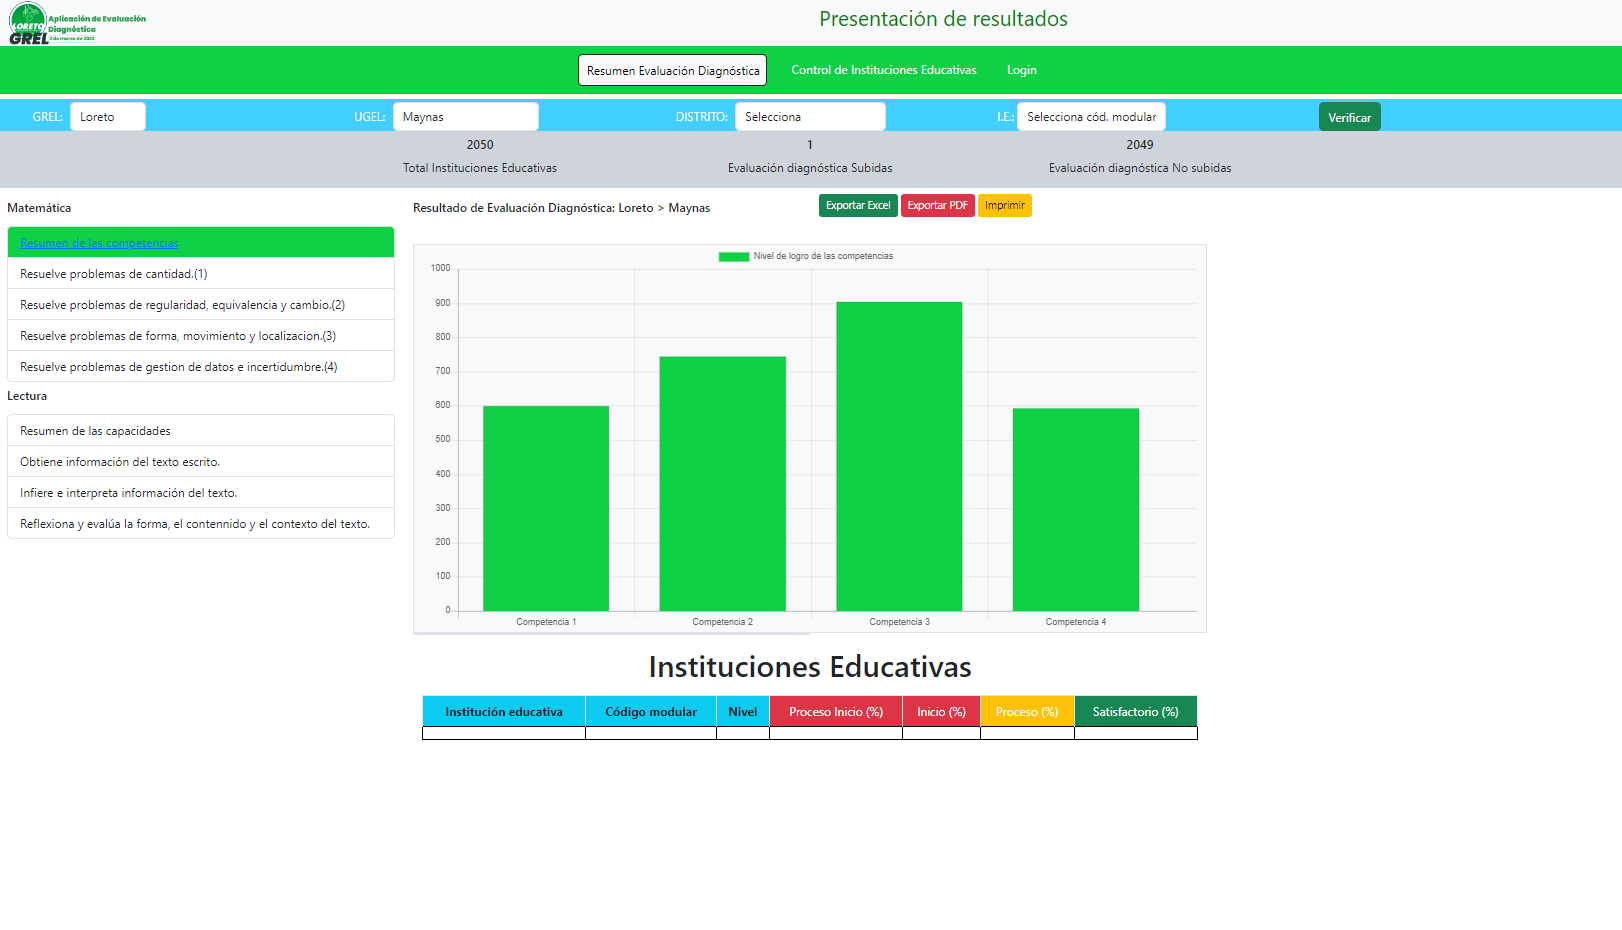Open the DISTRITO Selecciona dropdown
Viewport: 1622px width, 930px height.
809,117
